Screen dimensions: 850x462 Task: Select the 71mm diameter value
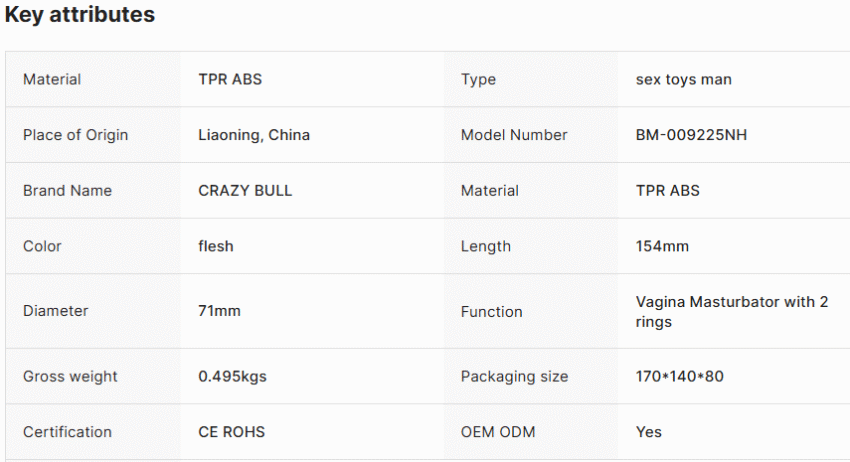click(x=220, y=311)
